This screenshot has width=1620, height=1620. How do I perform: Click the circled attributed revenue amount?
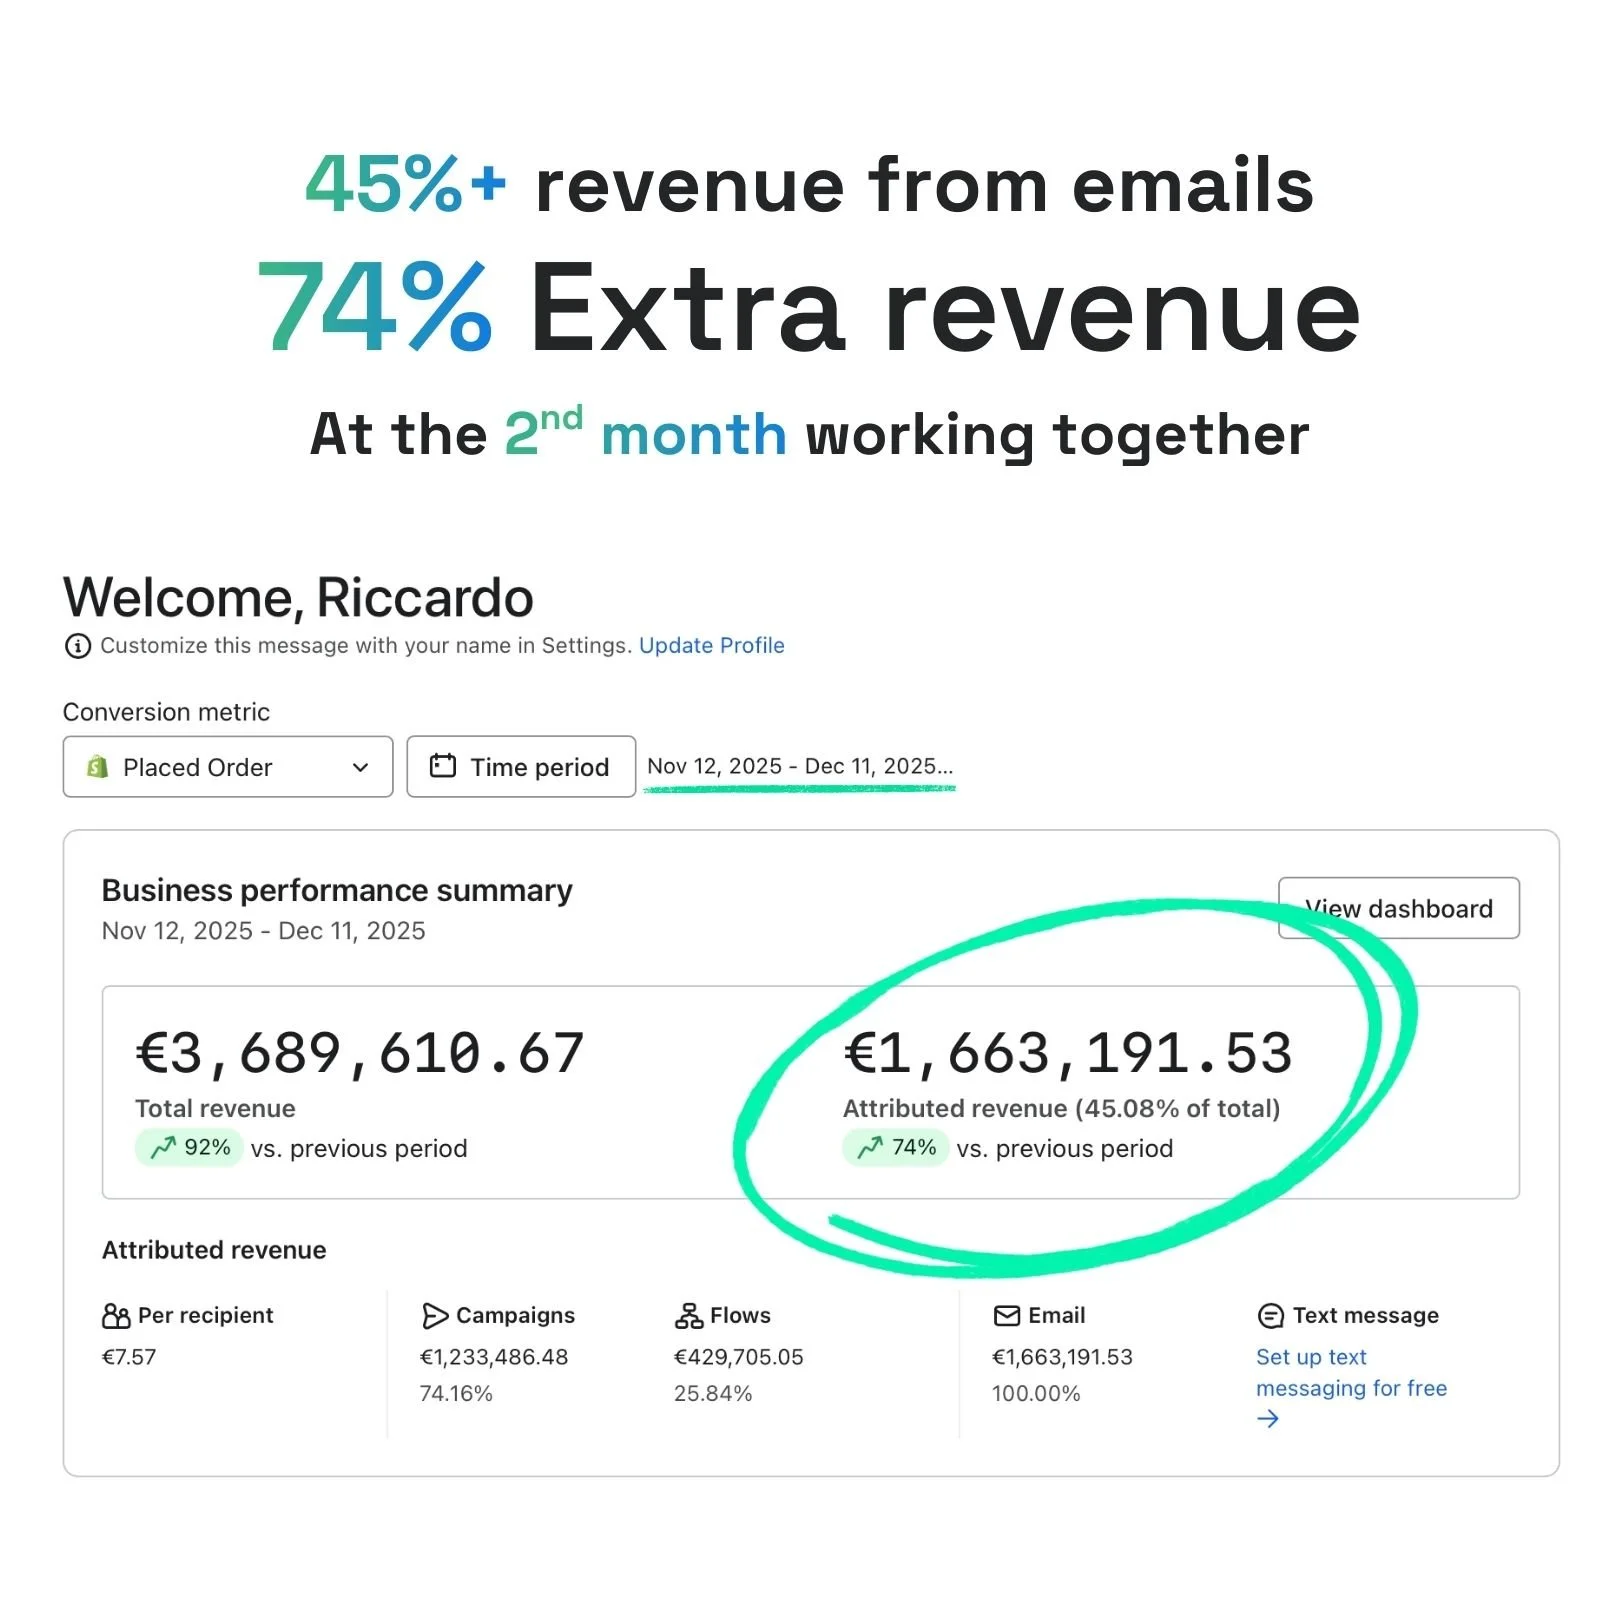tap(1067, 1051)
